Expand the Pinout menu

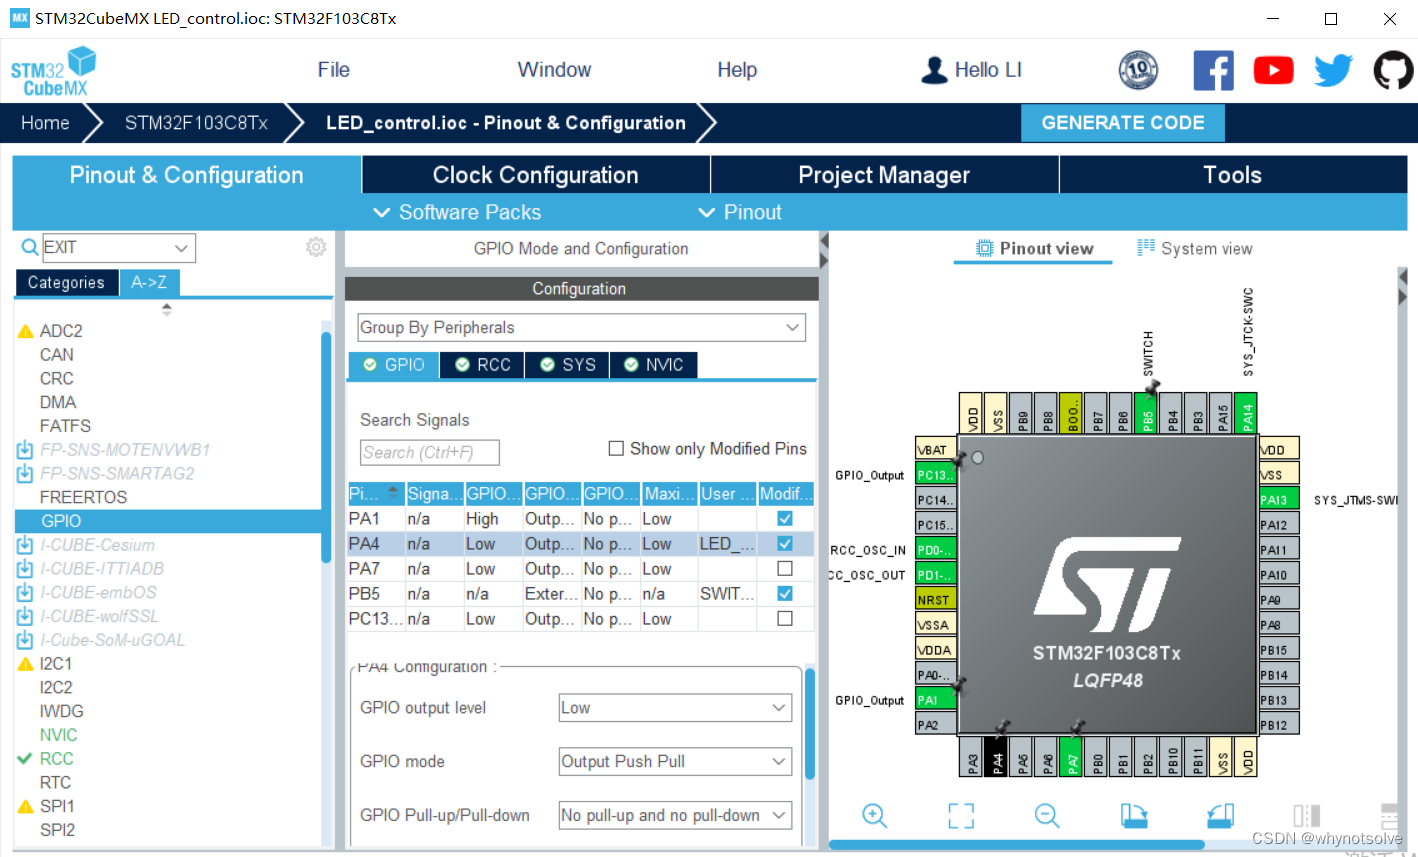(740, 212)
